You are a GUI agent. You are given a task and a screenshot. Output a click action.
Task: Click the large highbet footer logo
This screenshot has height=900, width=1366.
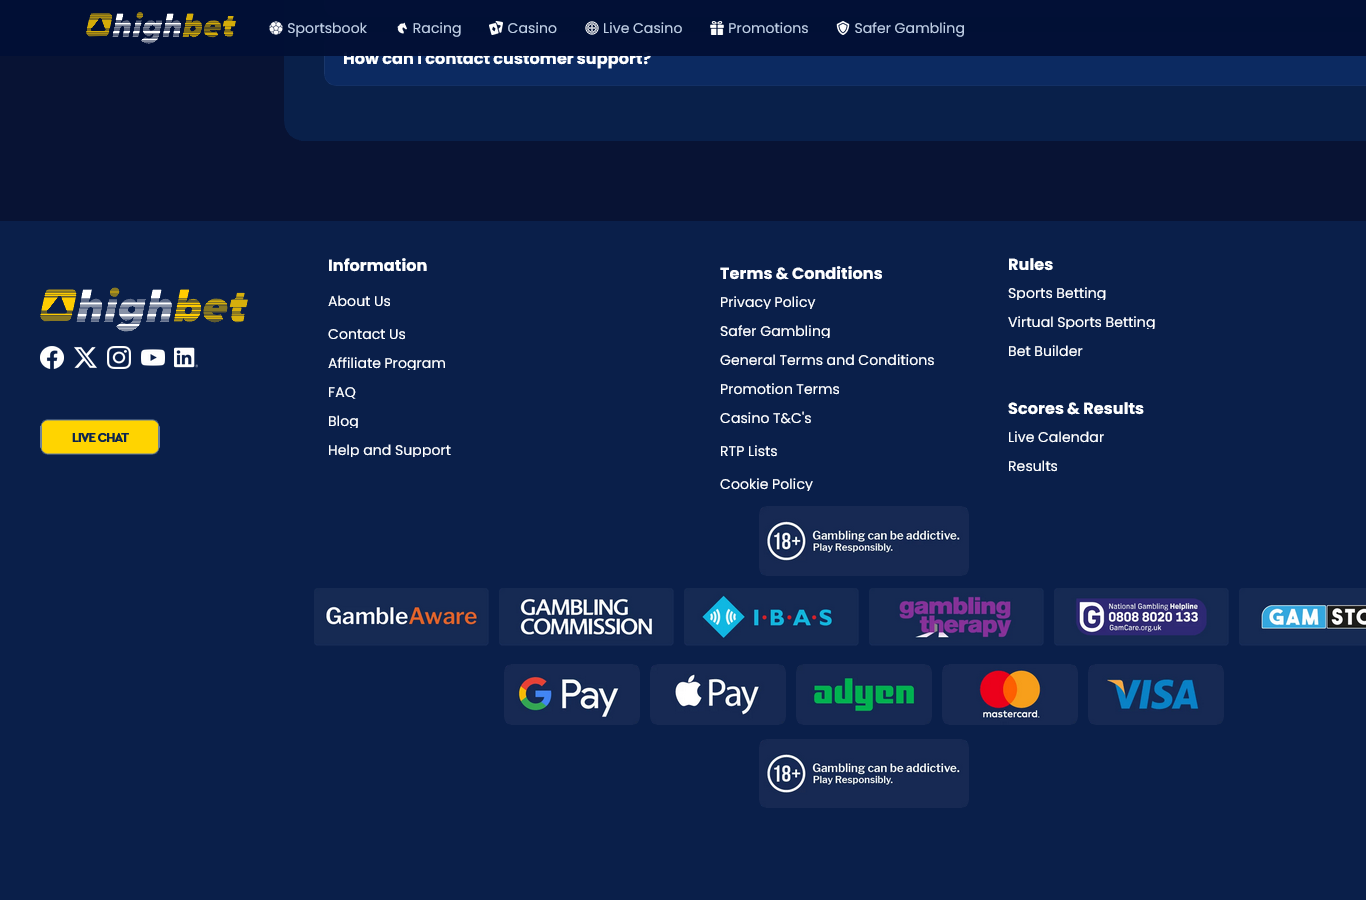pyautogui.click(x=144, y=308)
